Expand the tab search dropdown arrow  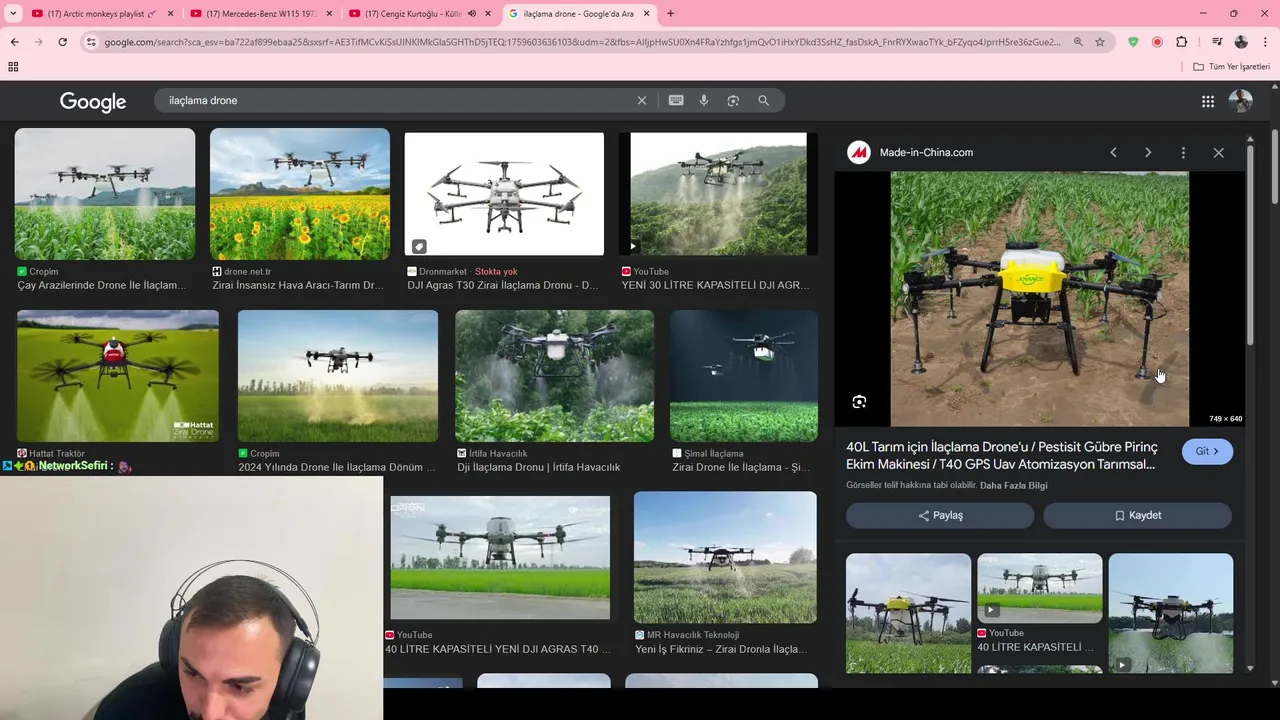[x=14, y=14]
